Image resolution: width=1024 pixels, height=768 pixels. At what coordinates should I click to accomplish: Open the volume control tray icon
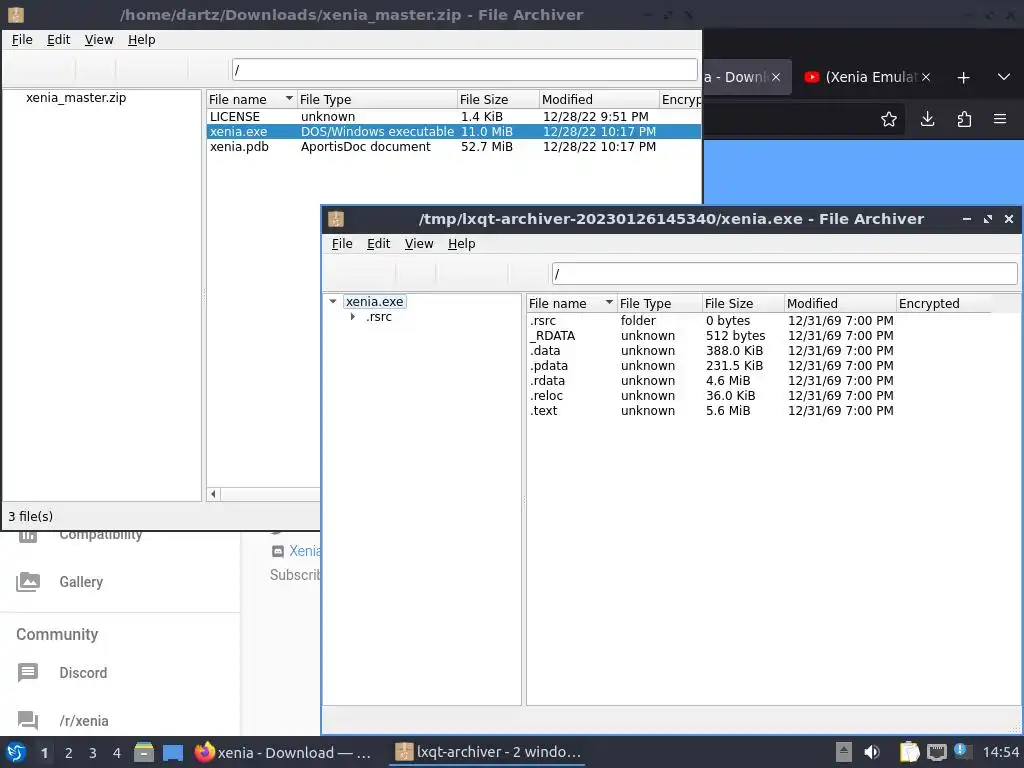tap(871, 752)
